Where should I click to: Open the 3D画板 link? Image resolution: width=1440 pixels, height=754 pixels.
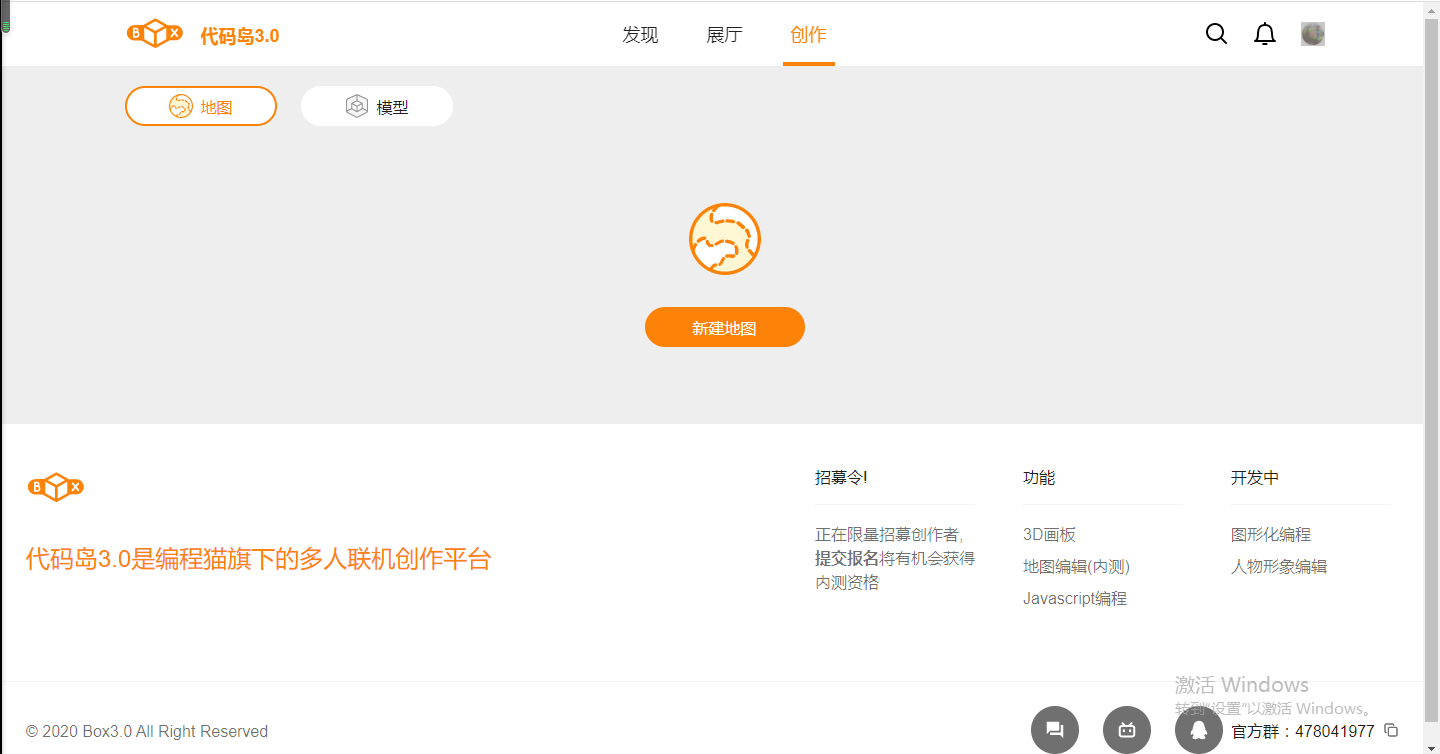point(1049,535)
